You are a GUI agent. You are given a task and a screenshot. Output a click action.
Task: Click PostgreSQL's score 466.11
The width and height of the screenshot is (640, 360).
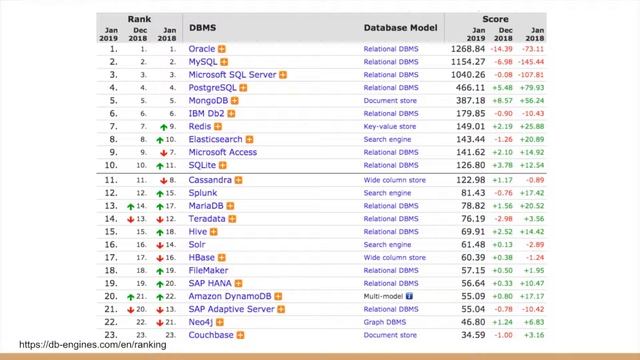[470, 88]
